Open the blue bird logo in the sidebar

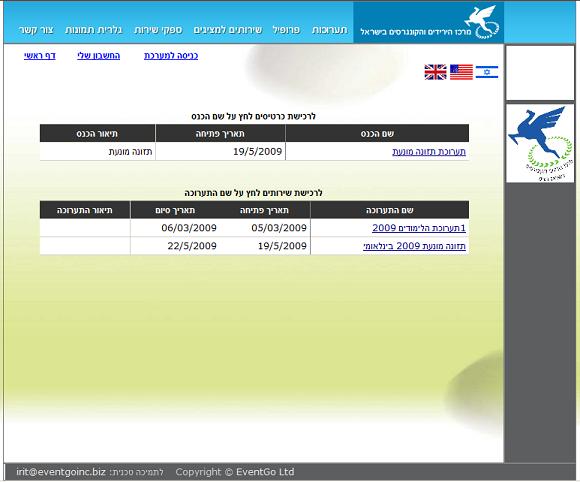(x=540, y=144)
